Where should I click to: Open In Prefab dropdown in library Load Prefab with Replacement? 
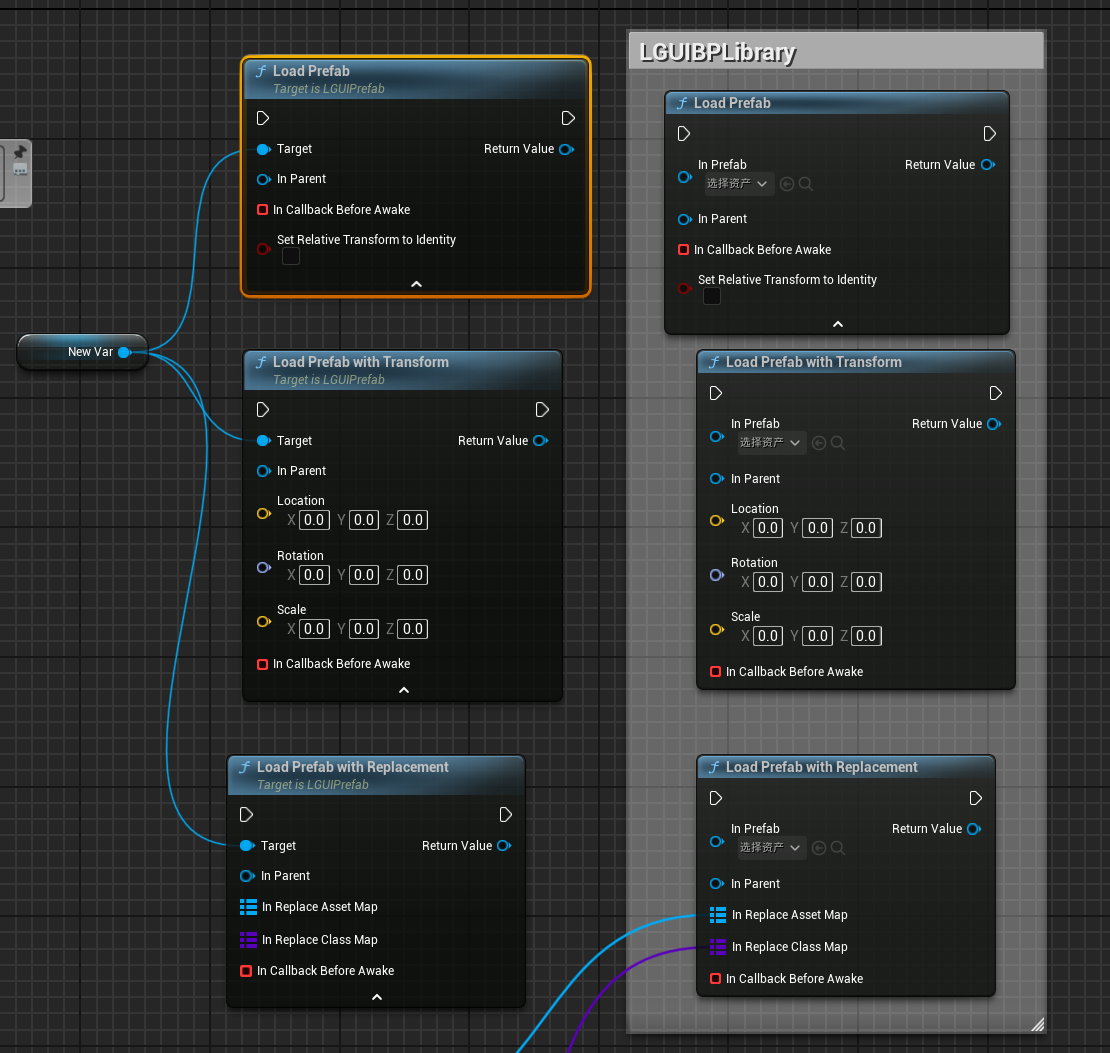pos(770,848)
